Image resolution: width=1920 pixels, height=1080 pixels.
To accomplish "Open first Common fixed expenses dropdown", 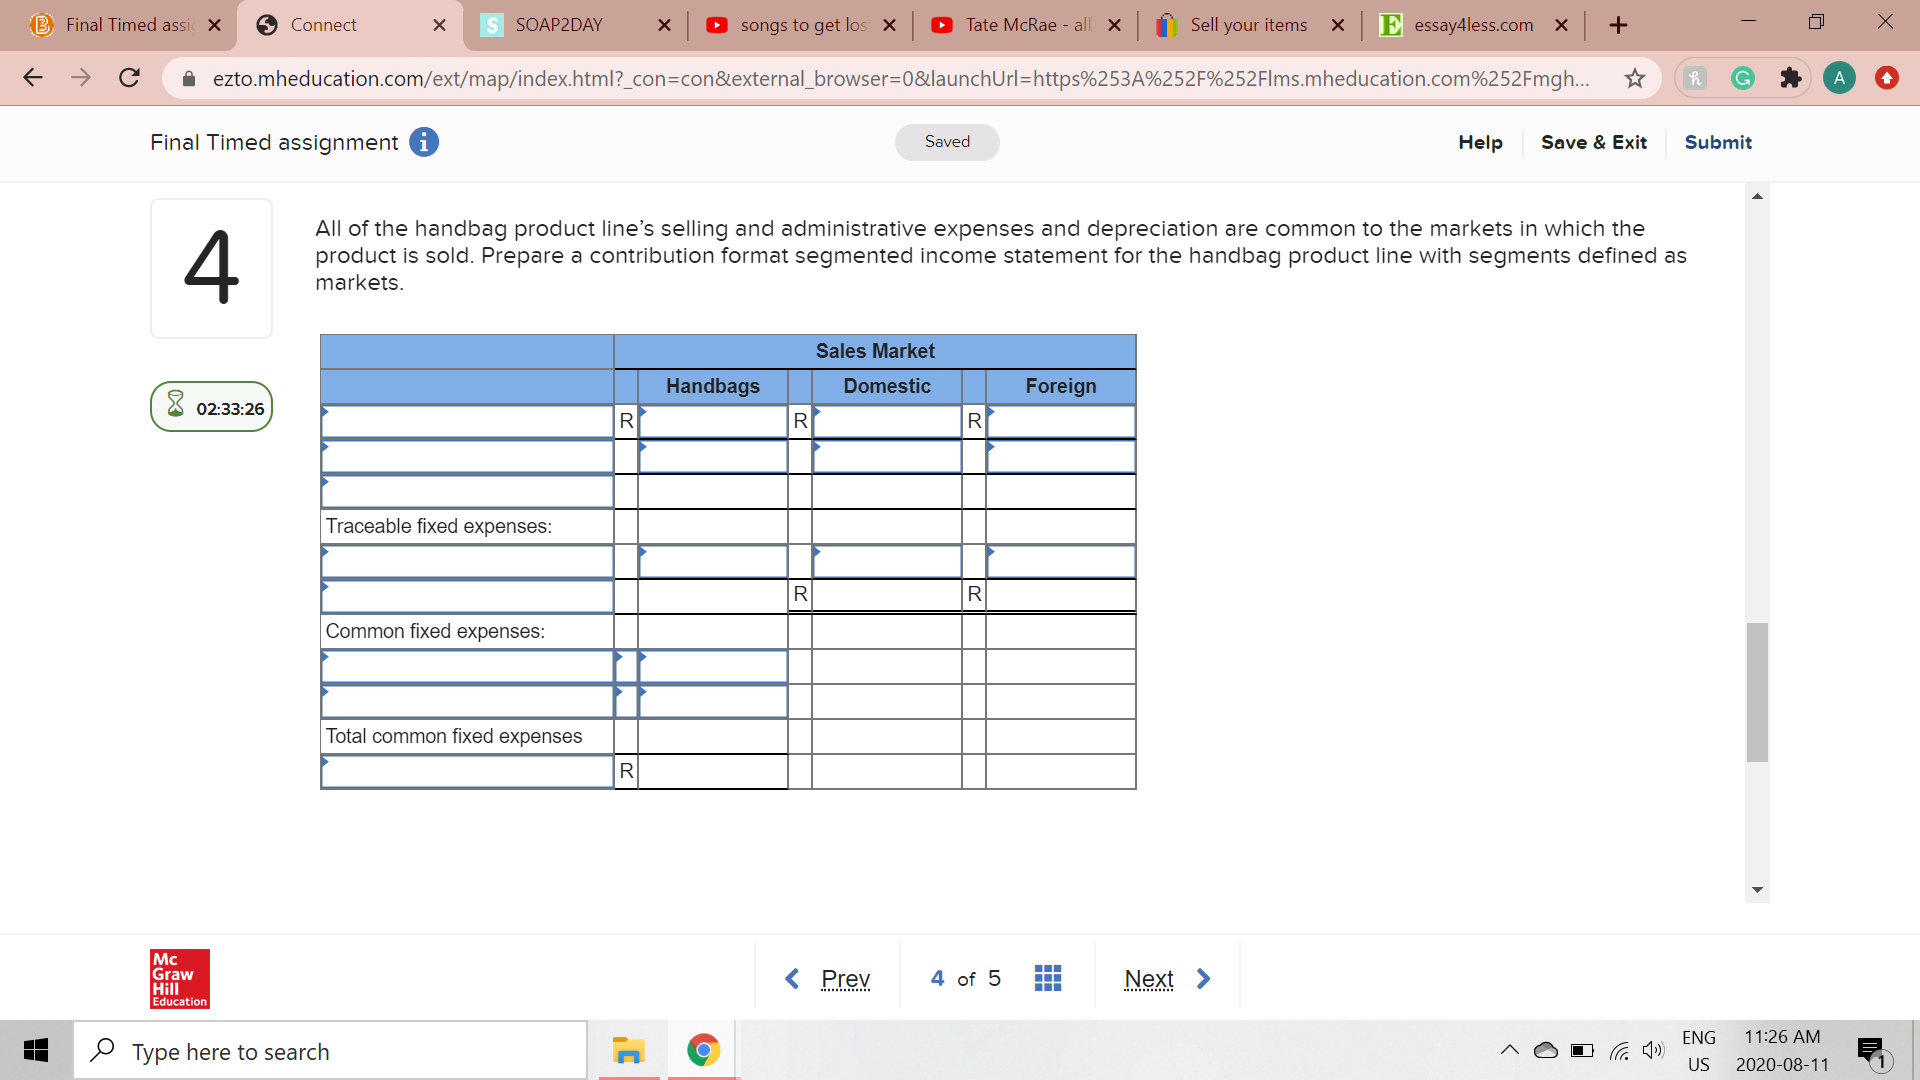I will click(466, 666).
